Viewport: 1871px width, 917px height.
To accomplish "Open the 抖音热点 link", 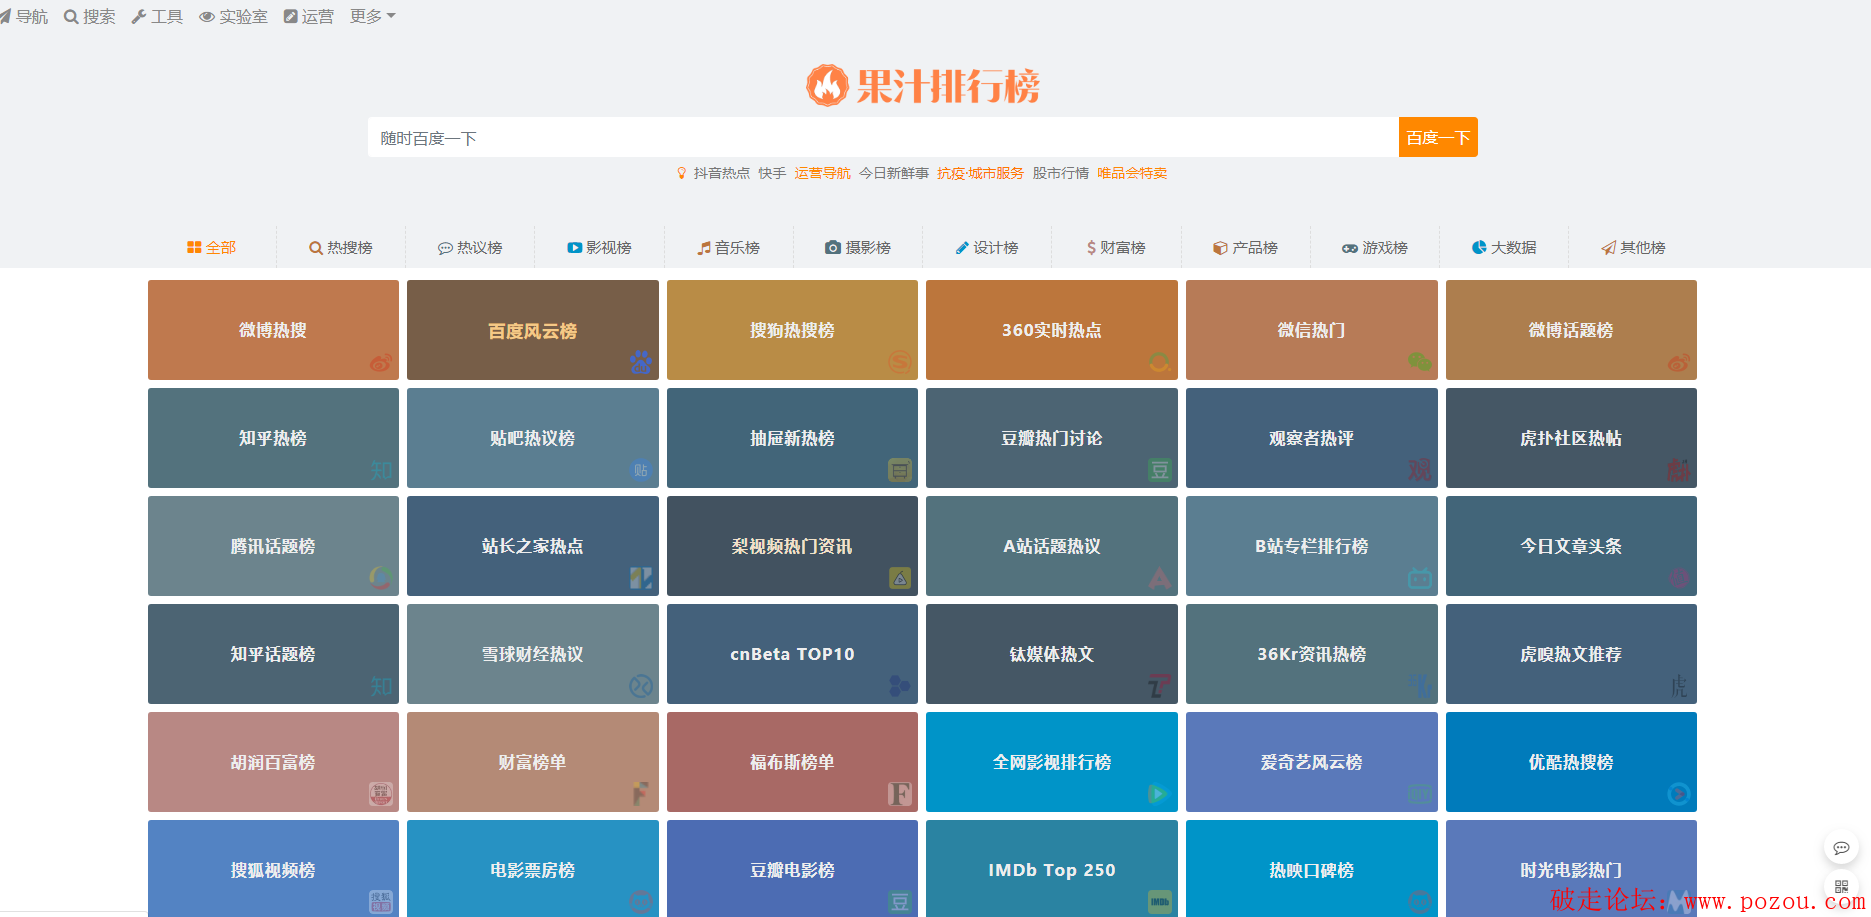I will click(721, 173).
